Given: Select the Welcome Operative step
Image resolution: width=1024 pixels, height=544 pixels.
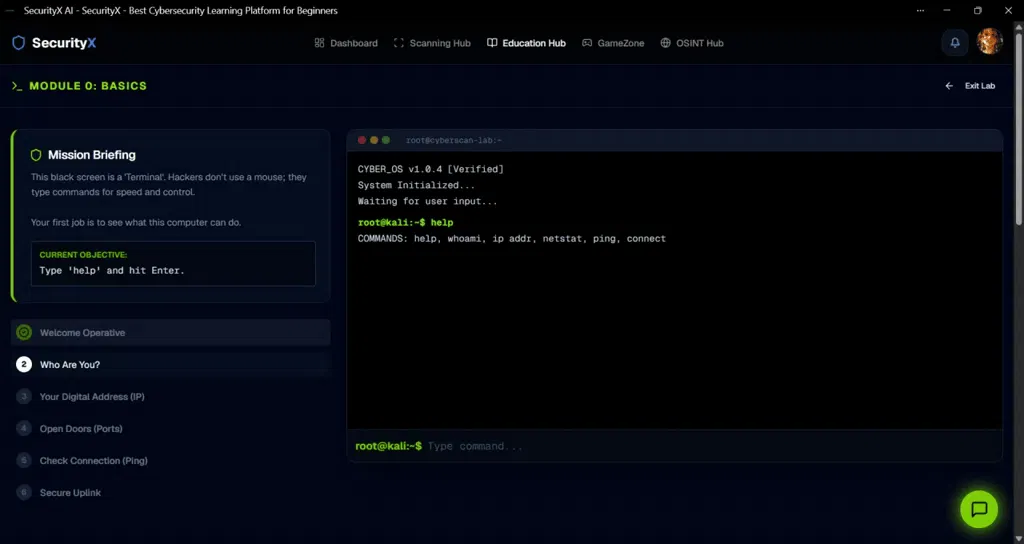Looking at the screenshot, I should [170, 332].
